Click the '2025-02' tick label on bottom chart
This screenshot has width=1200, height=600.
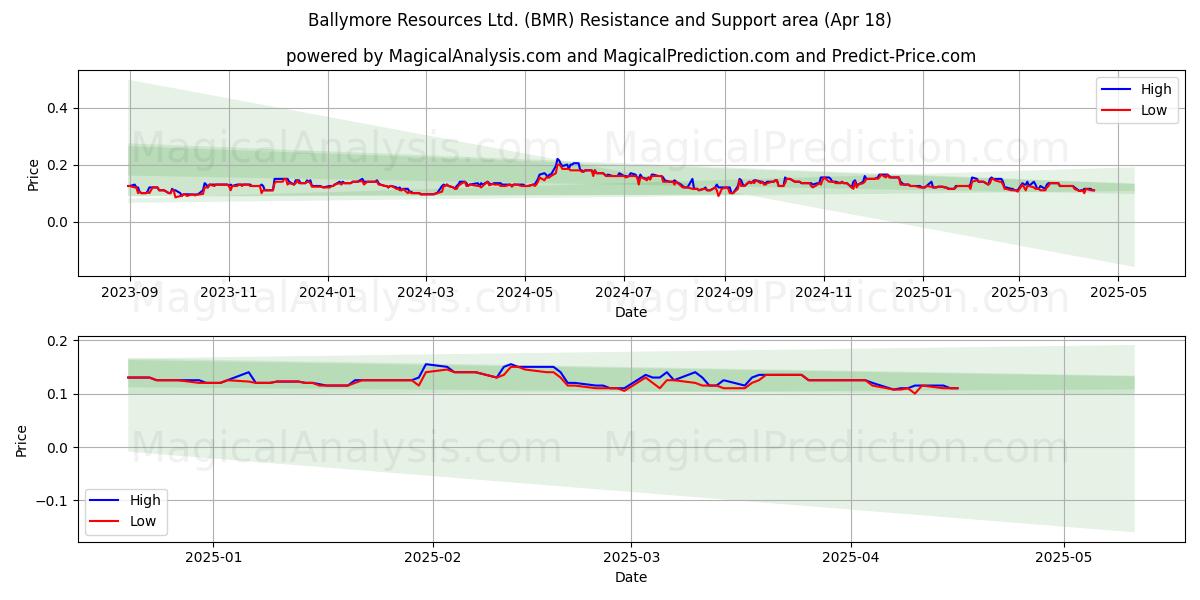433,557
